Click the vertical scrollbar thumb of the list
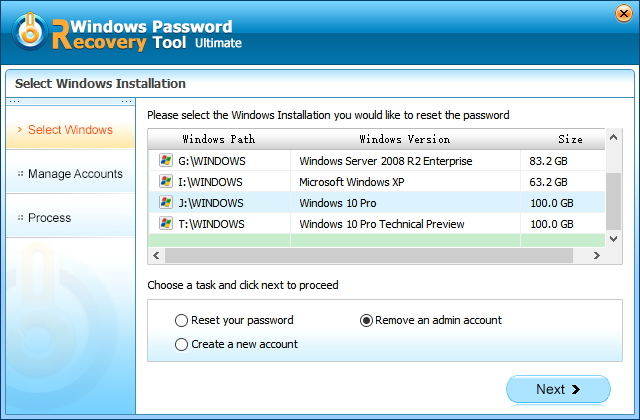This screenshot has height=420, width=640. [x=613, y=202]
